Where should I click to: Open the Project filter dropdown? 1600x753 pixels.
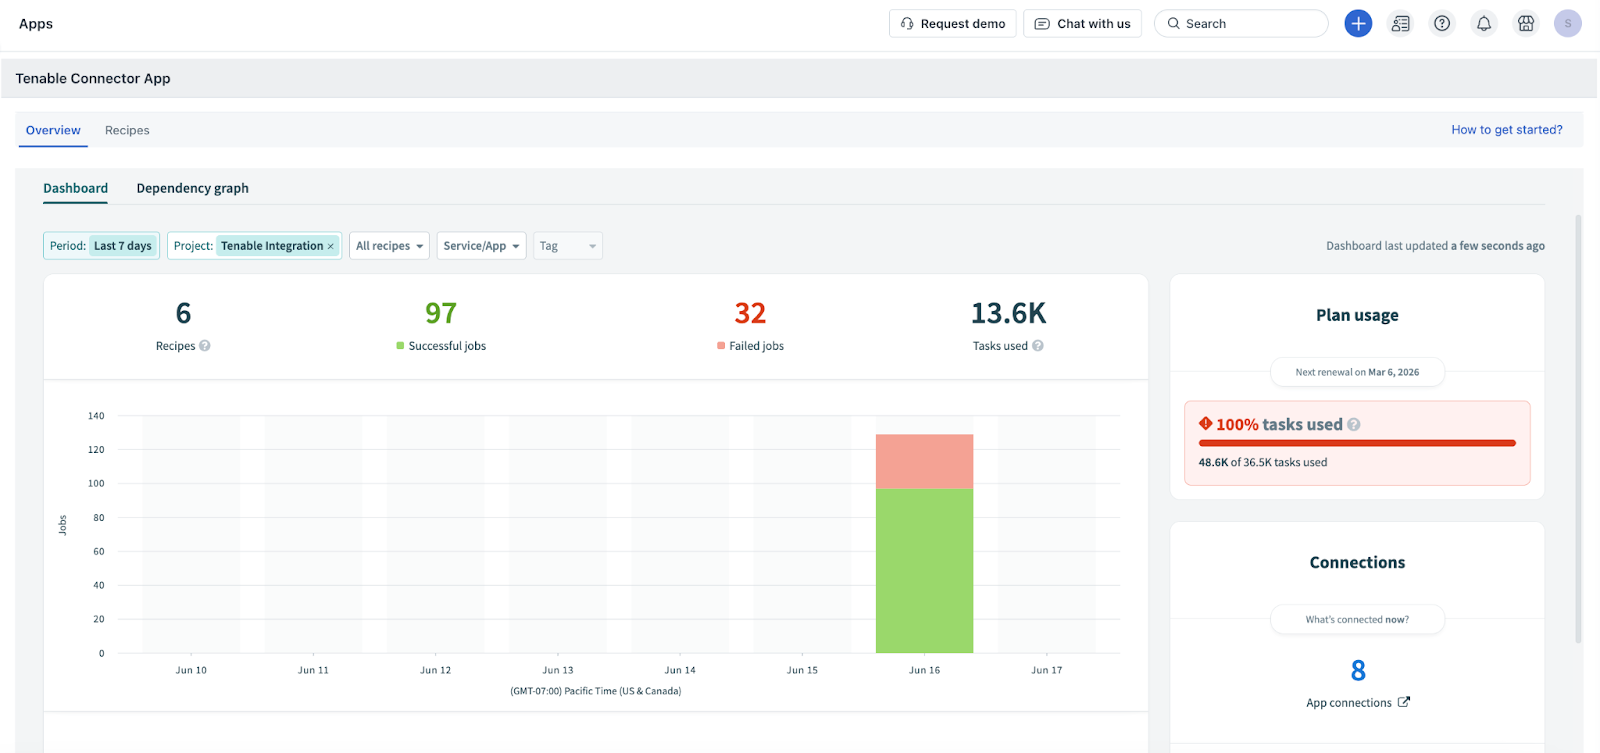(x=254, y=246)
